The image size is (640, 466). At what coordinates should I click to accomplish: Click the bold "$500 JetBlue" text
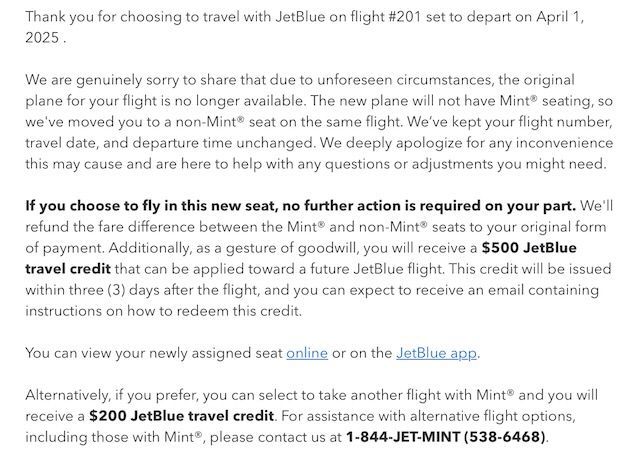point(529,248)
